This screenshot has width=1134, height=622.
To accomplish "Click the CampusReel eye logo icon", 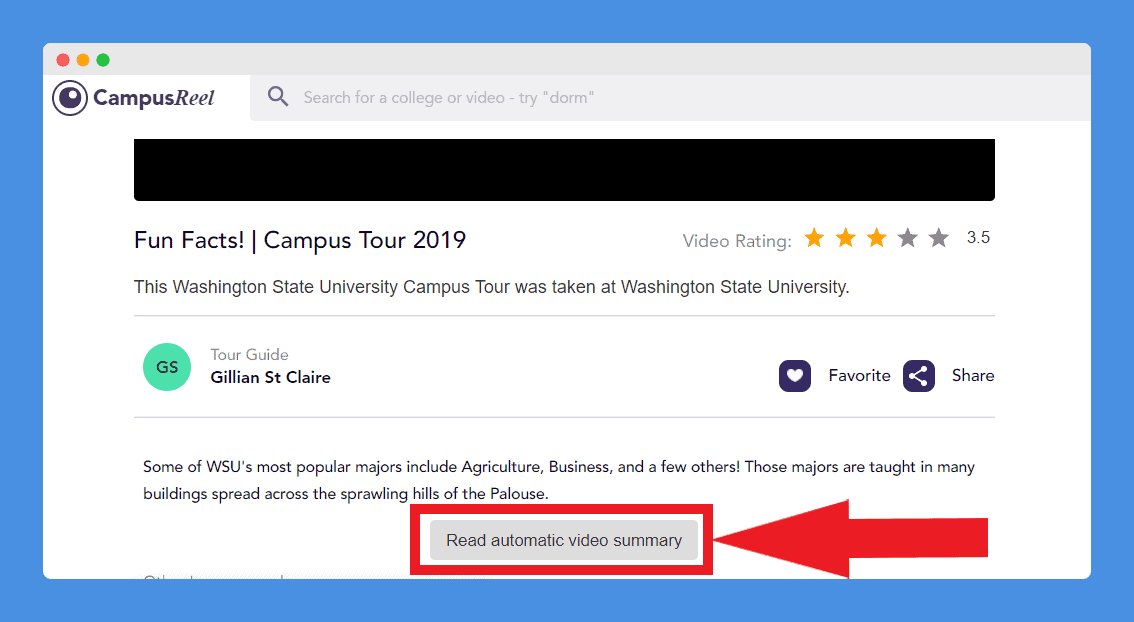I will (x=70, y=98).
